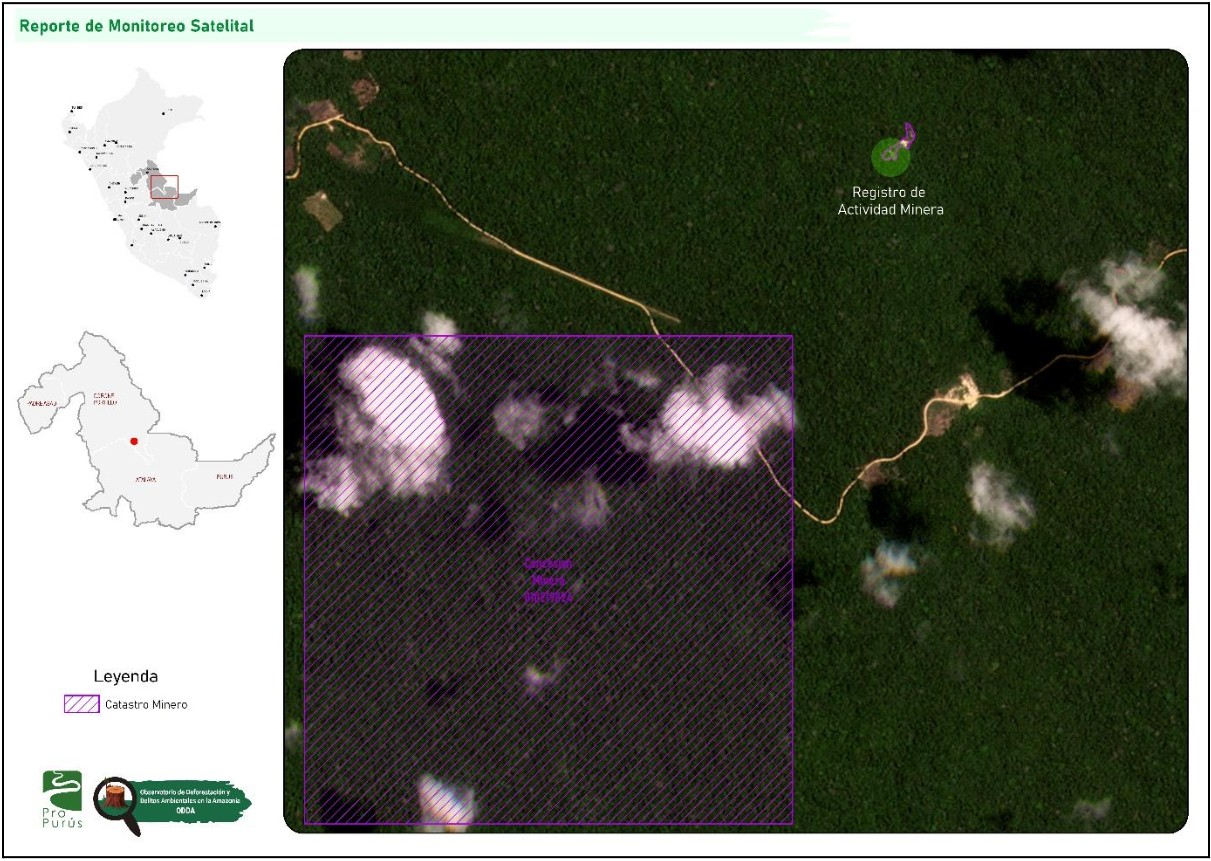1211x861 pixels.
Task: Click the red rectangle on the Peru map
Action: (x=164, y=186)
